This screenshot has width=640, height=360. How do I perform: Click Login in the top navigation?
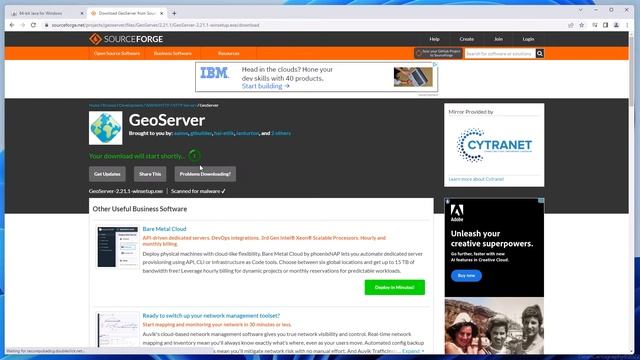click(x=528, y=39)
